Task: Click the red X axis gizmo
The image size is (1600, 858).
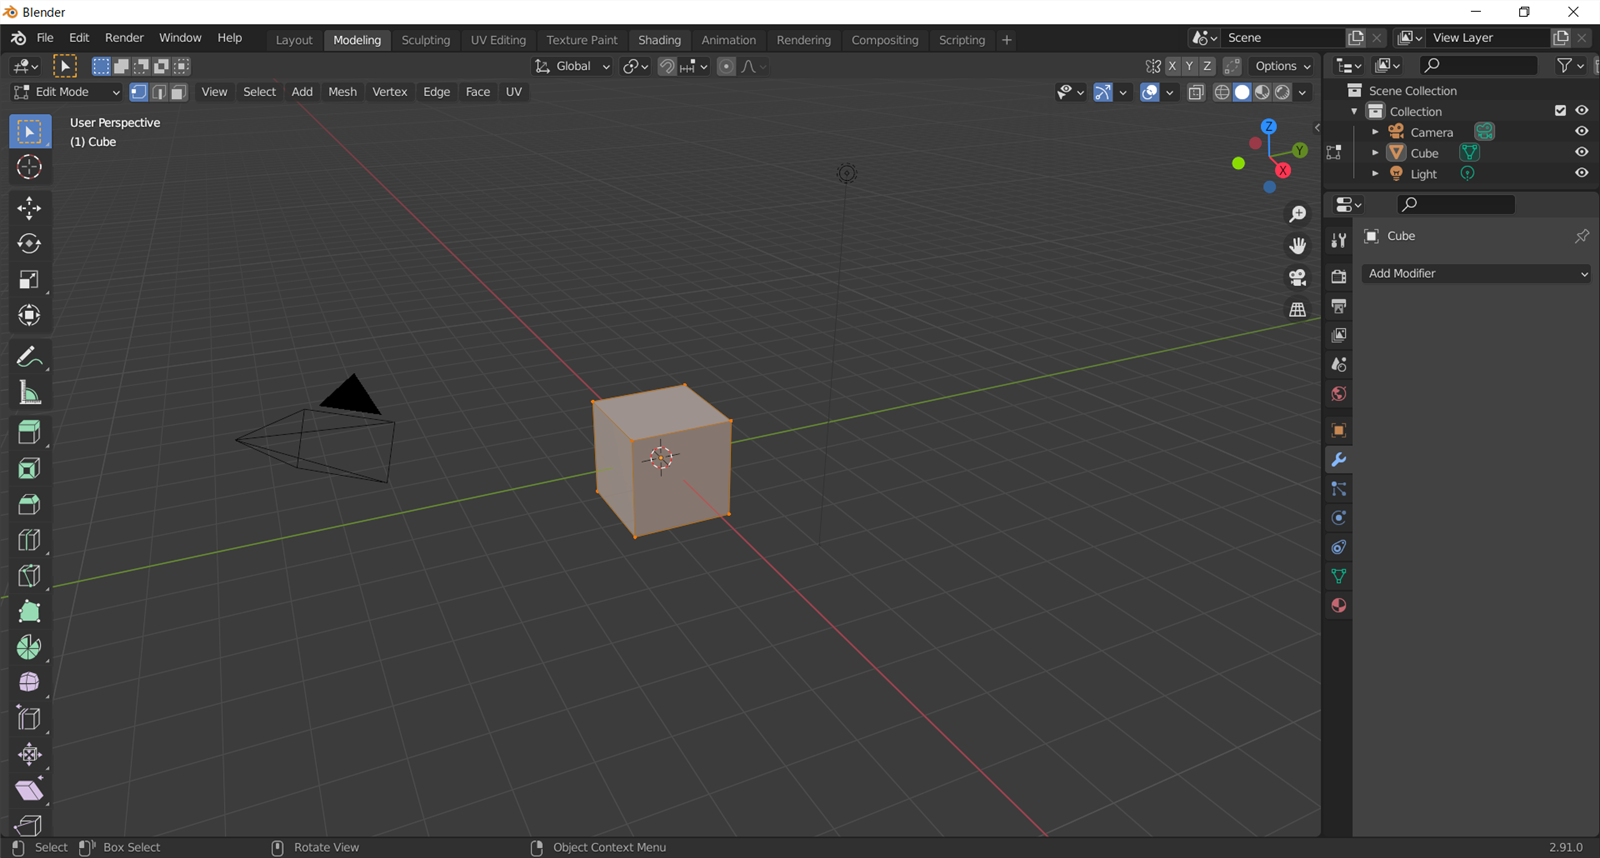Action: [1283, 171]
